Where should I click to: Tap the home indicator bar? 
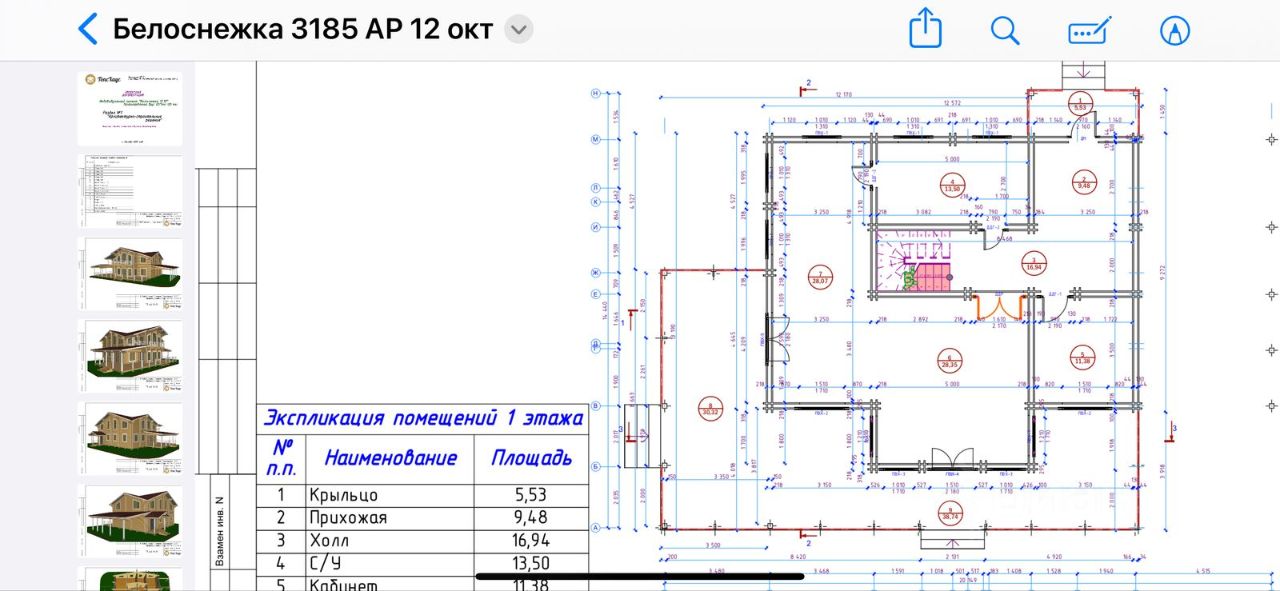[640, 576]
